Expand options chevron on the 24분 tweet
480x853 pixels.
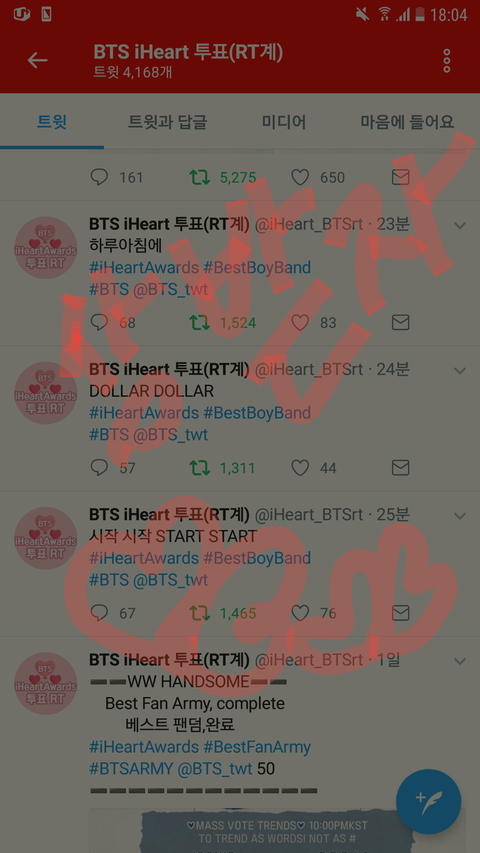coord(460,370)
